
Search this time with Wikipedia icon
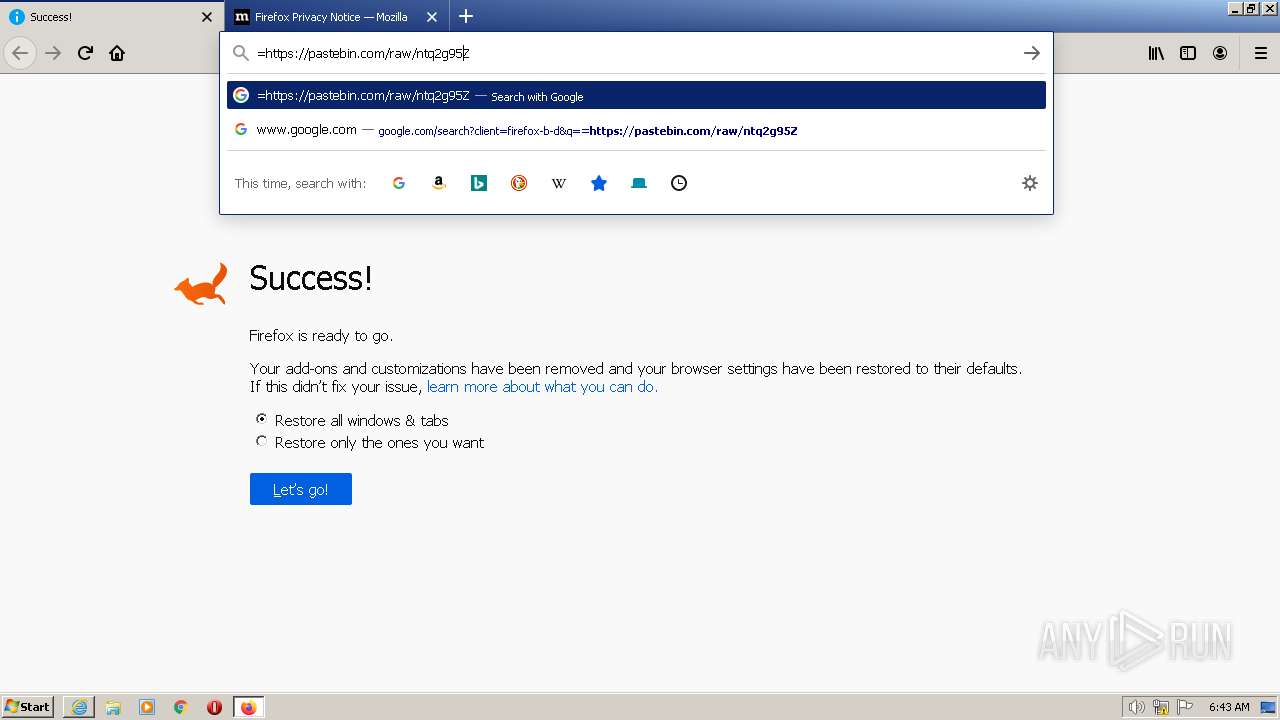pos(559,183)
